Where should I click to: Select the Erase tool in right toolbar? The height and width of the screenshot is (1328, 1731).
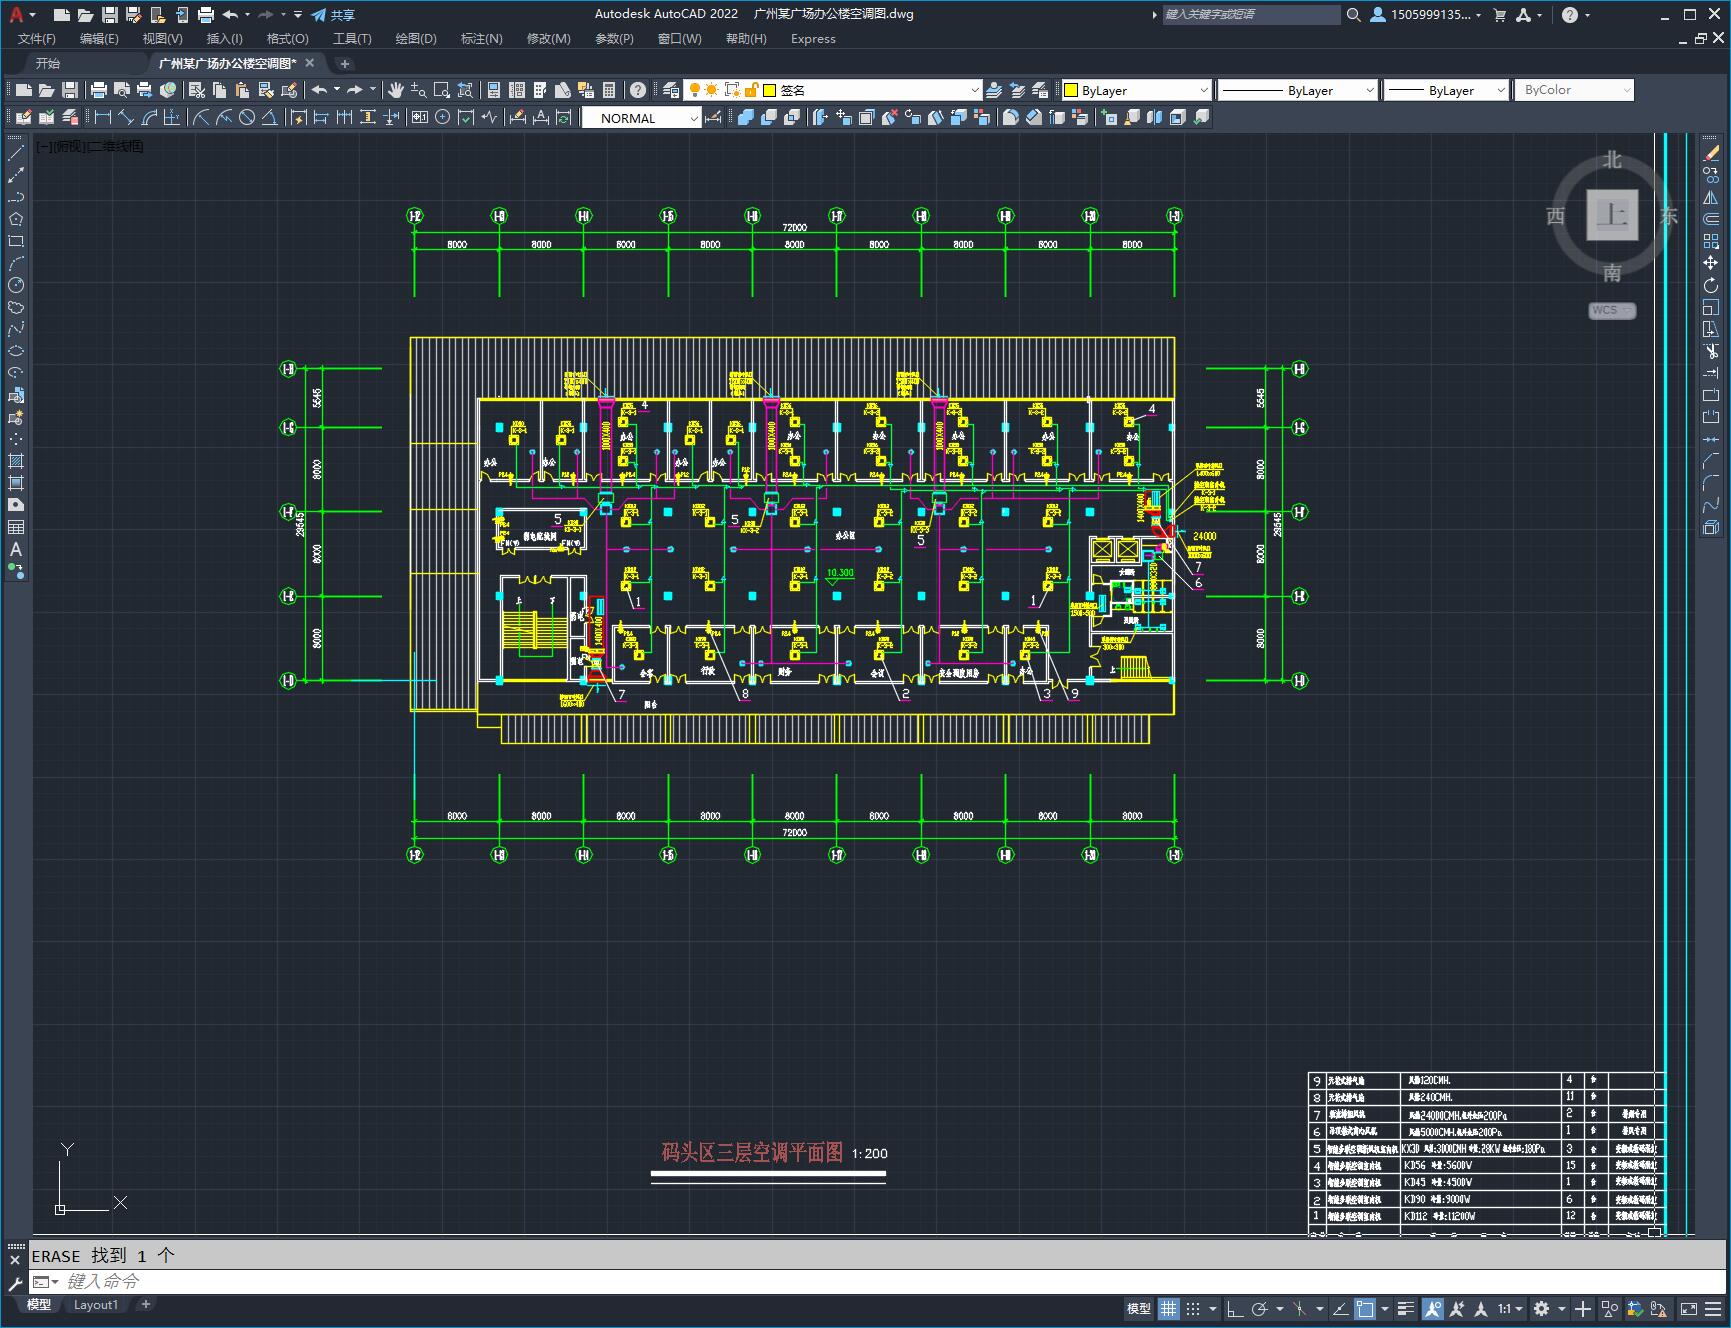pyautogui.click(x=1711, y=153)
